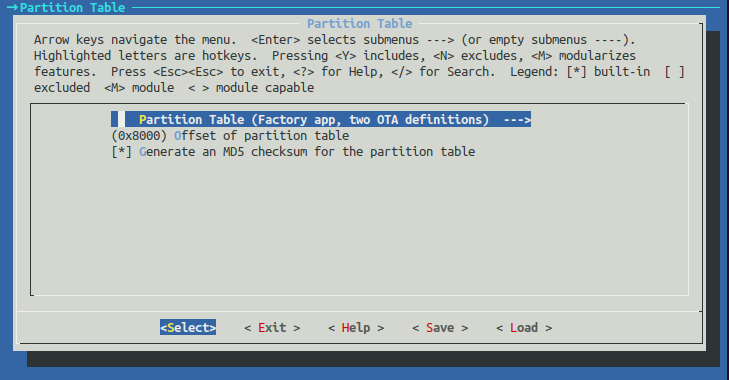The width and height of the screenshot is (729, 380).
Task: Edit the (0x8000) Offset of partition table
Action: [230, 136]
